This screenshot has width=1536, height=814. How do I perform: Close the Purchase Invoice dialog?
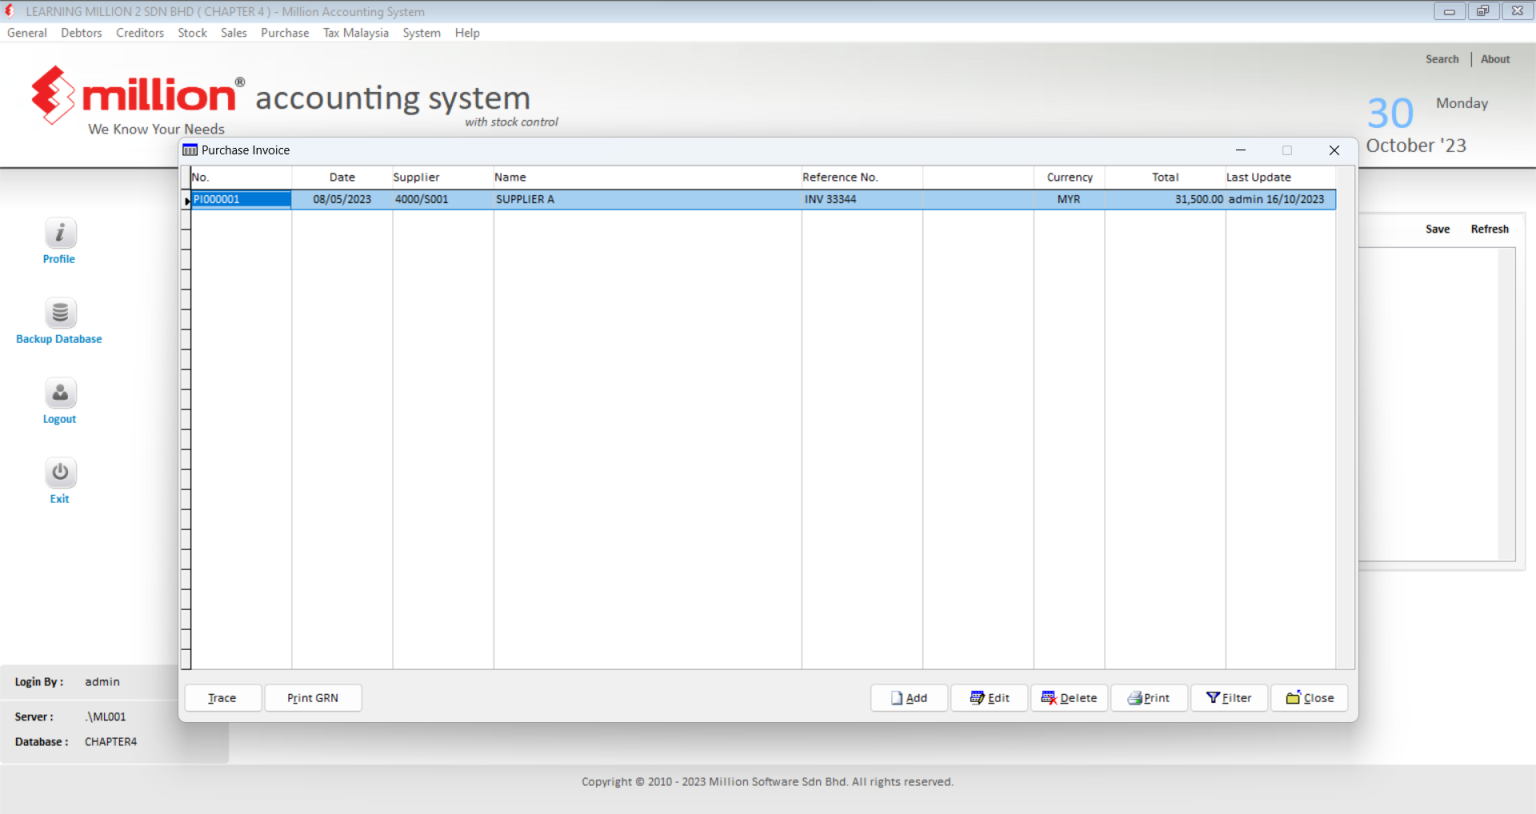click(x=1309, y=697)
